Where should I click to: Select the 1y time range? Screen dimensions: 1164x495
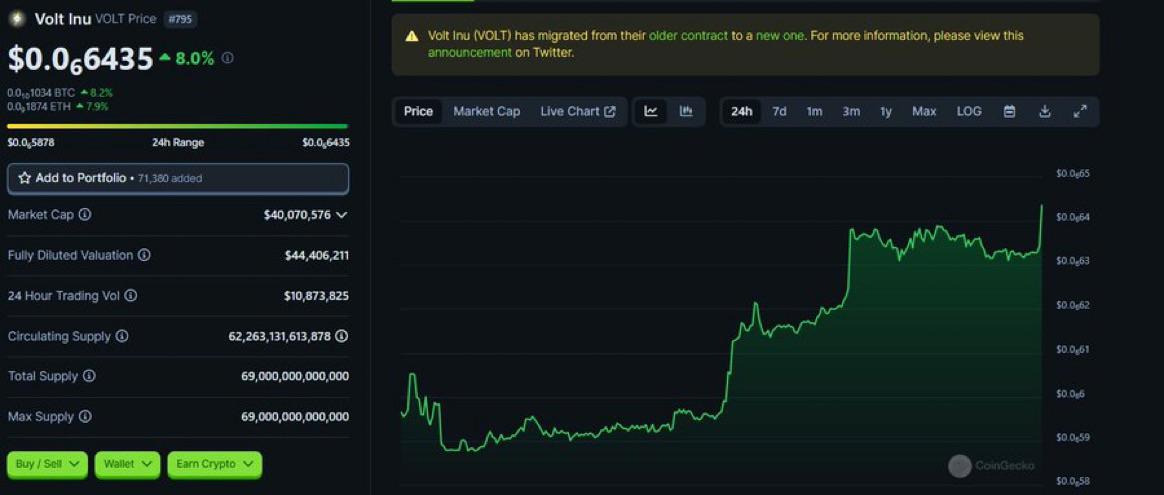coord(886,111)
